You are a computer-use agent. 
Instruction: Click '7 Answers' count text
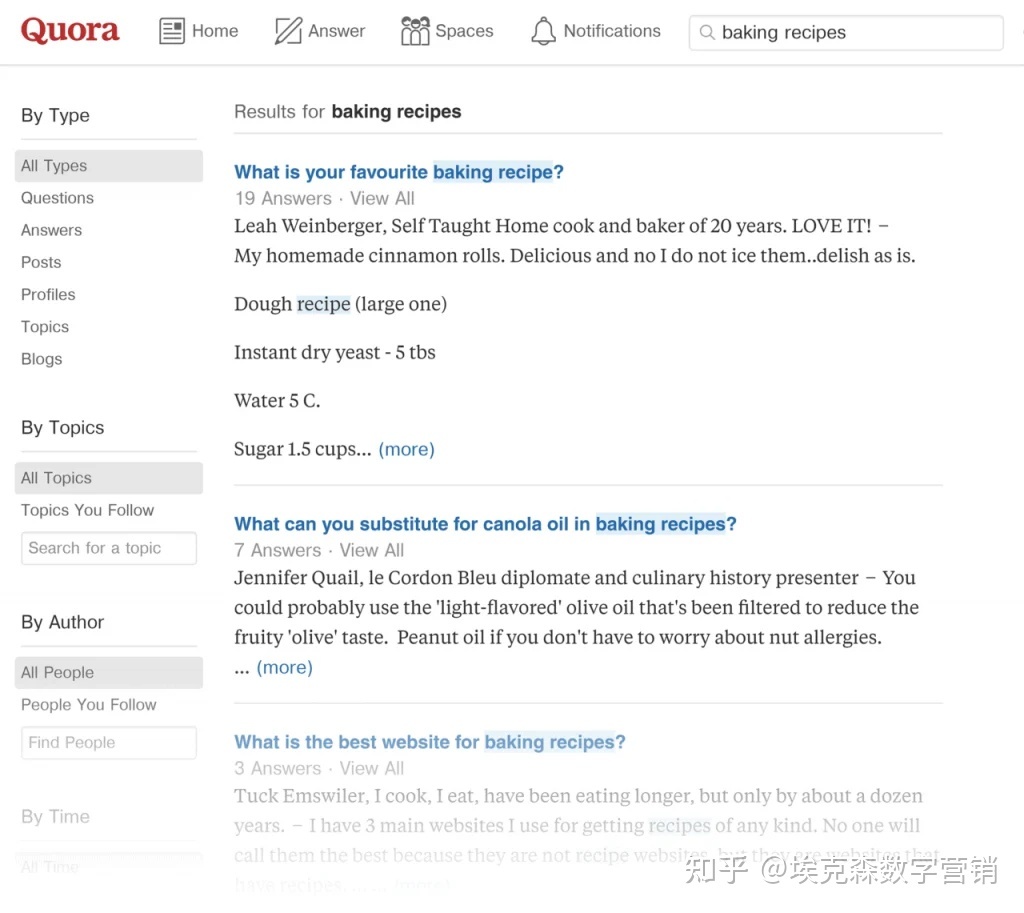[278, 551]
